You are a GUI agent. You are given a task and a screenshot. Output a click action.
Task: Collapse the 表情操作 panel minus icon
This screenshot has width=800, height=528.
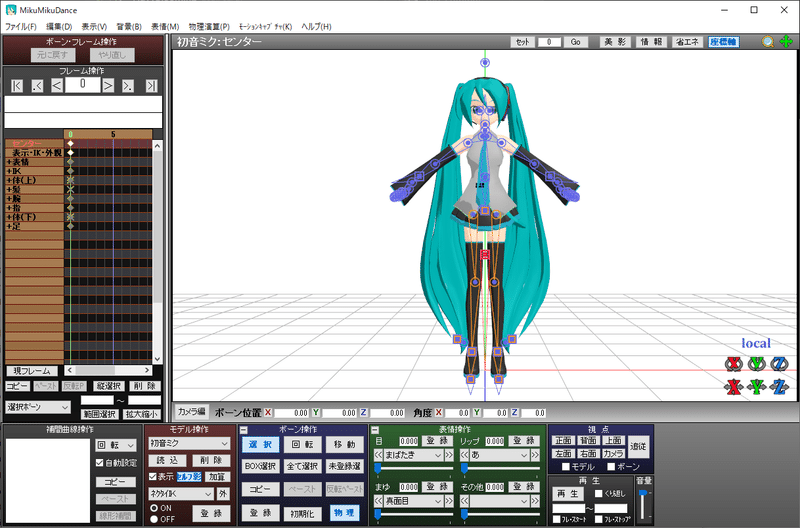tap(375, 430)
